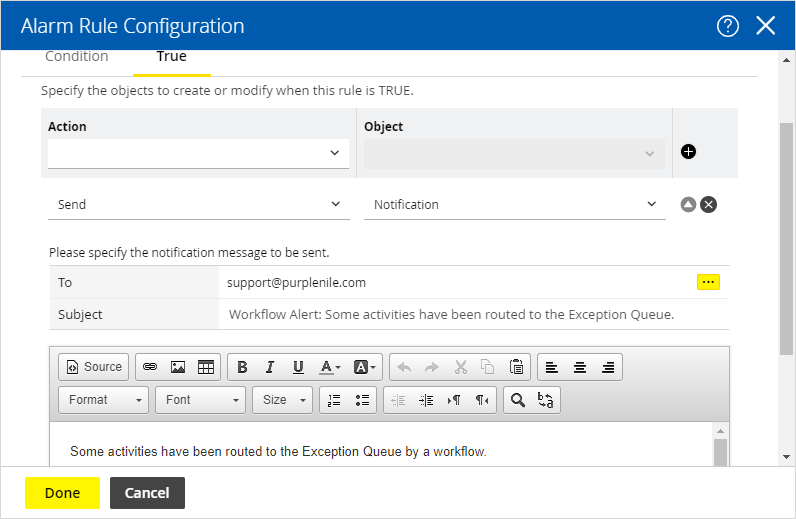Click the Done button

(62, 493)
